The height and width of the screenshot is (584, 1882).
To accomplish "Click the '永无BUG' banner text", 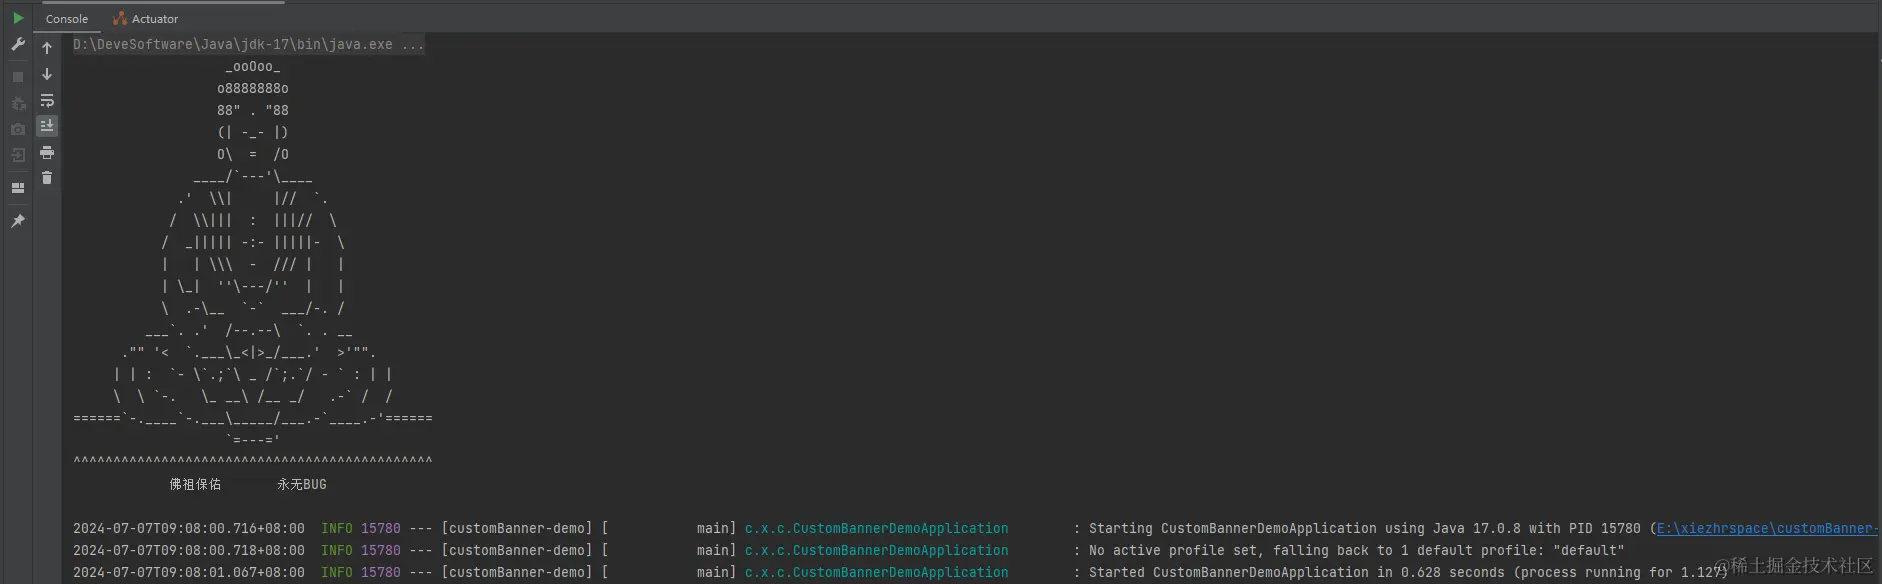I will (x=302, y=484).
